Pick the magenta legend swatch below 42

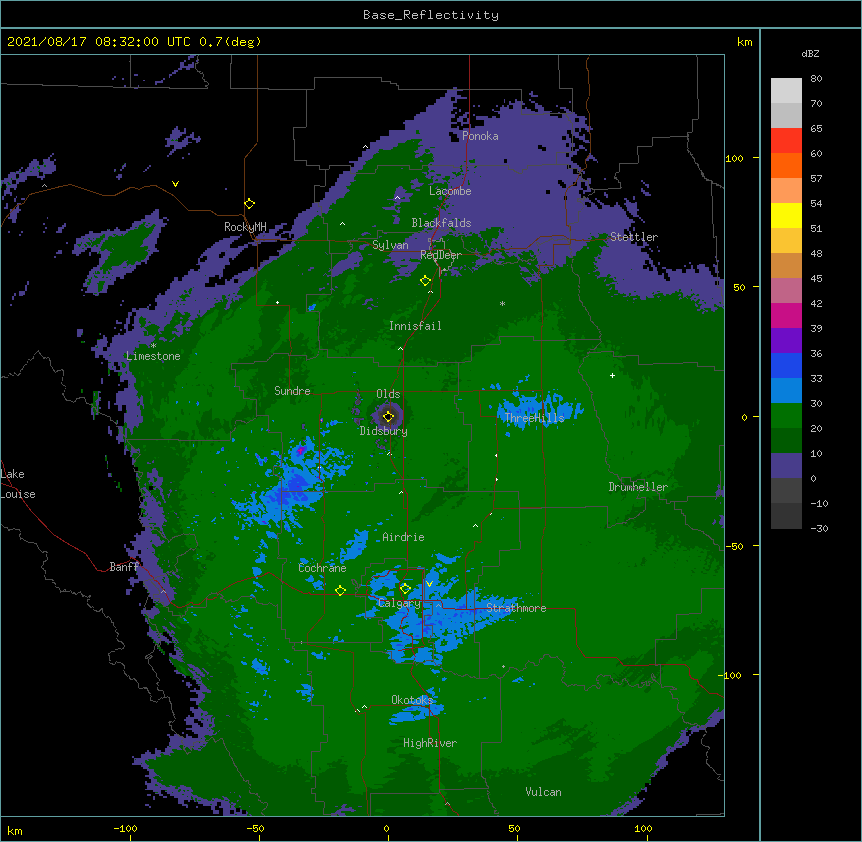point(786,315)
